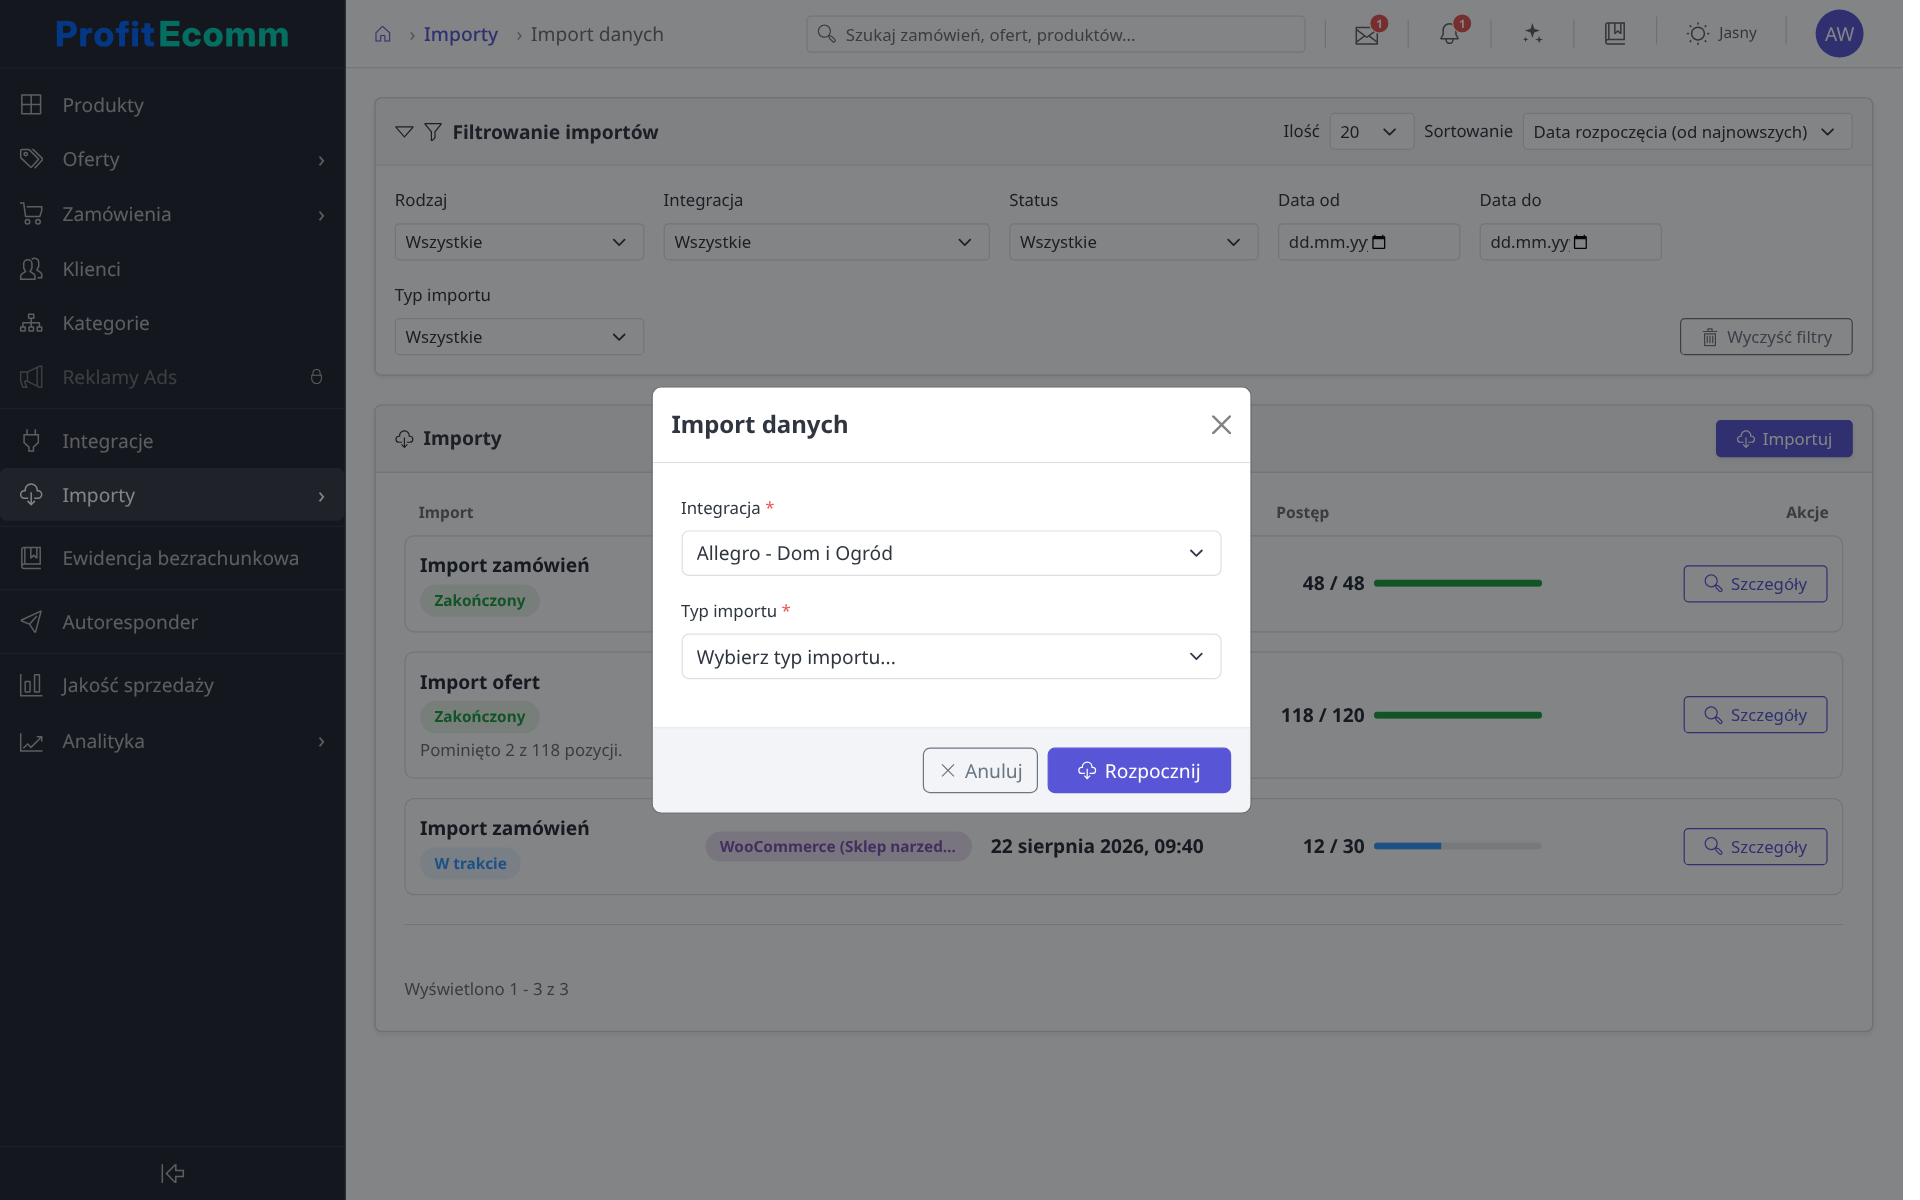Viewport: 1920px width, 1200px height.
Task: Expand the Zamówienia sidebar menu
Action: click(172, 214)
